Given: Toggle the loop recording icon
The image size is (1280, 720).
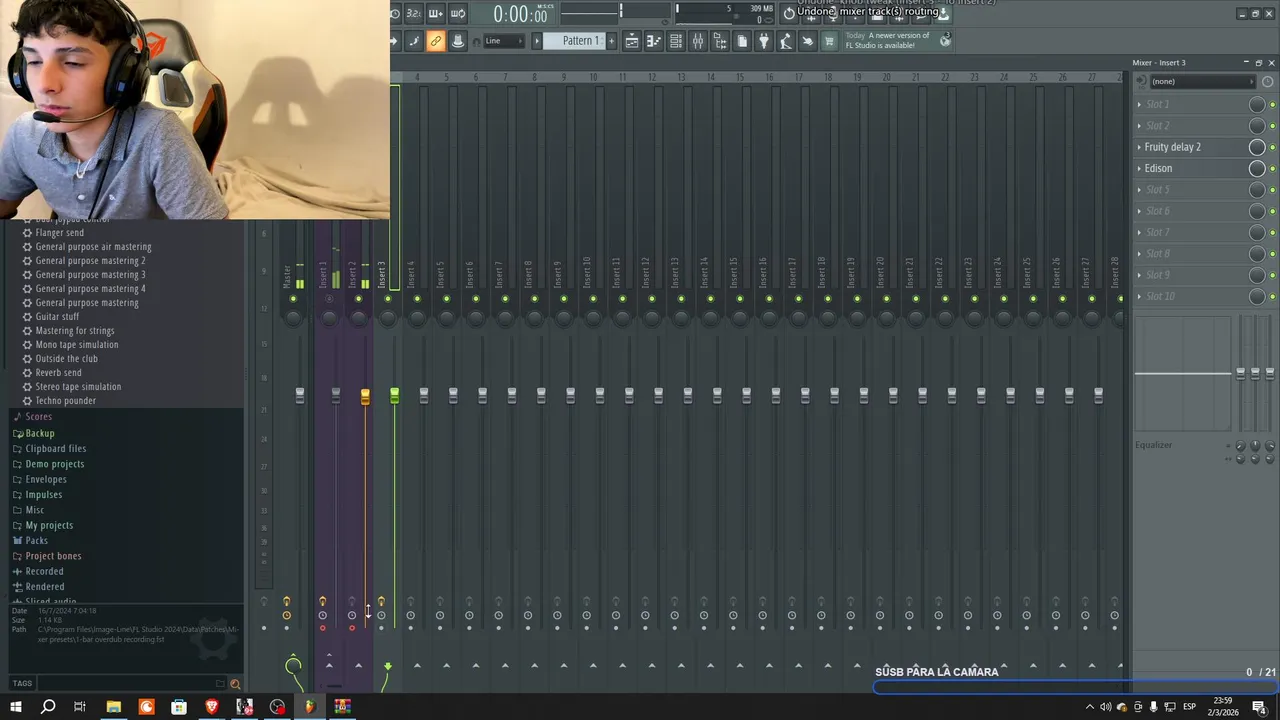Looking at the screenshot, I should [459, 13].
